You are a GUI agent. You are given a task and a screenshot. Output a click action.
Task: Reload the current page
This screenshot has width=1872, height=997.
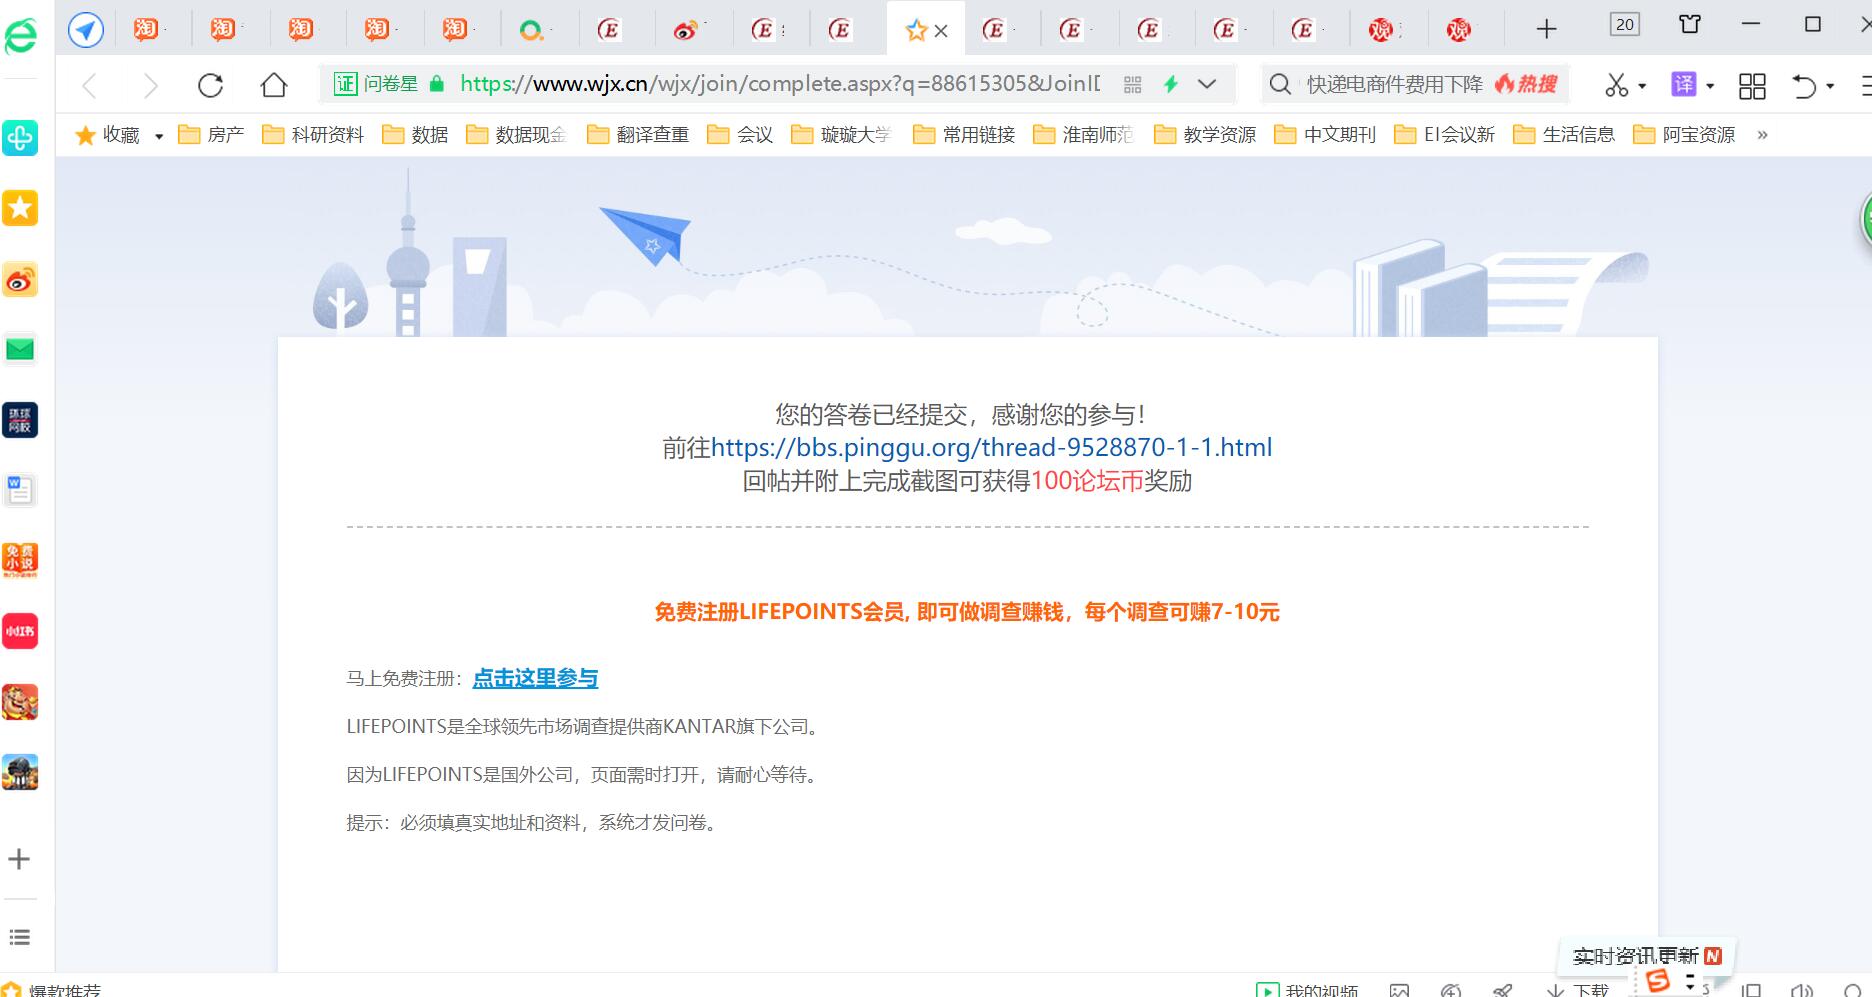coord(210,86)
